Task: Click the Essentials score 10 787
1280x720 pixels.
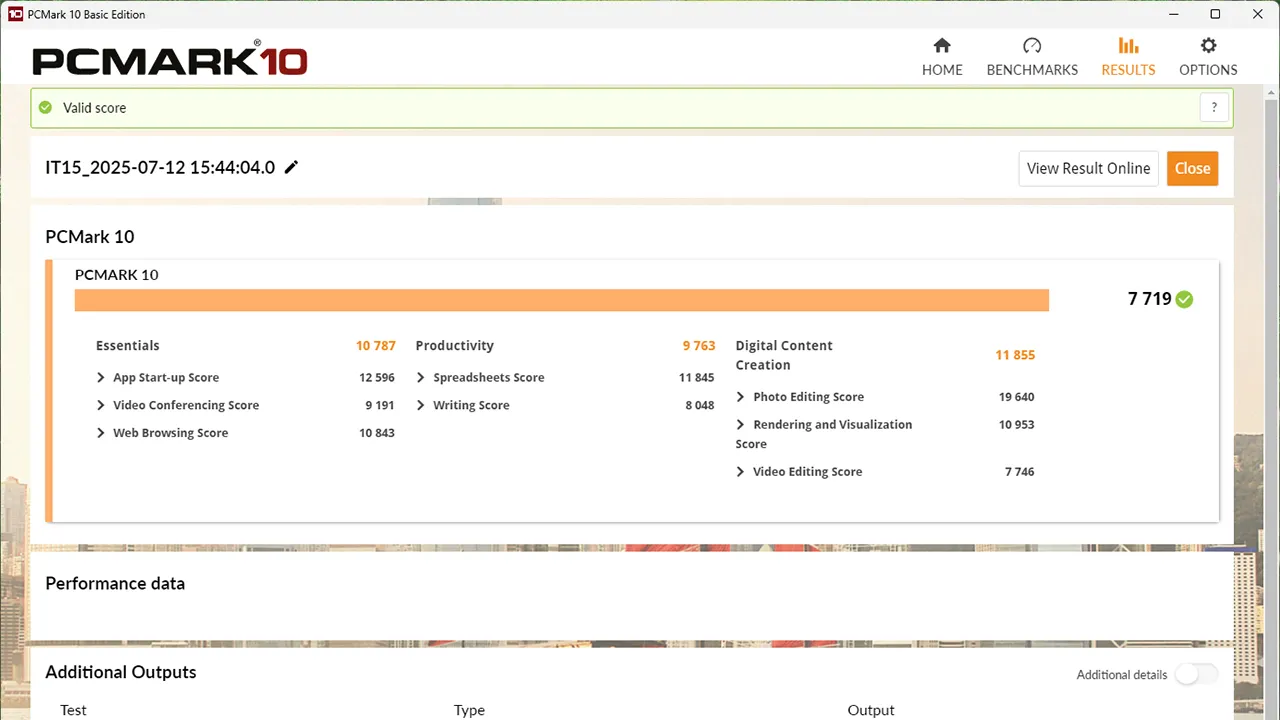Action: 376,346
